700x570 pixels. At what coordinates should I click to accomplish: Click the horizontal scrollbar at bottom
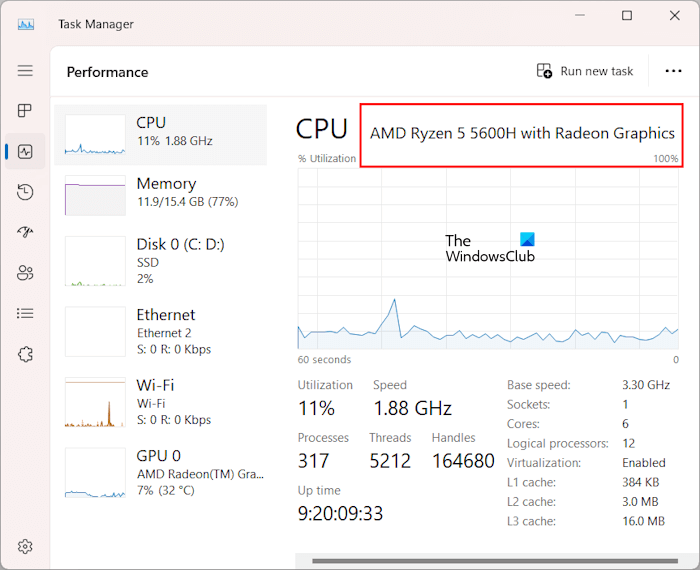(480, 561)
